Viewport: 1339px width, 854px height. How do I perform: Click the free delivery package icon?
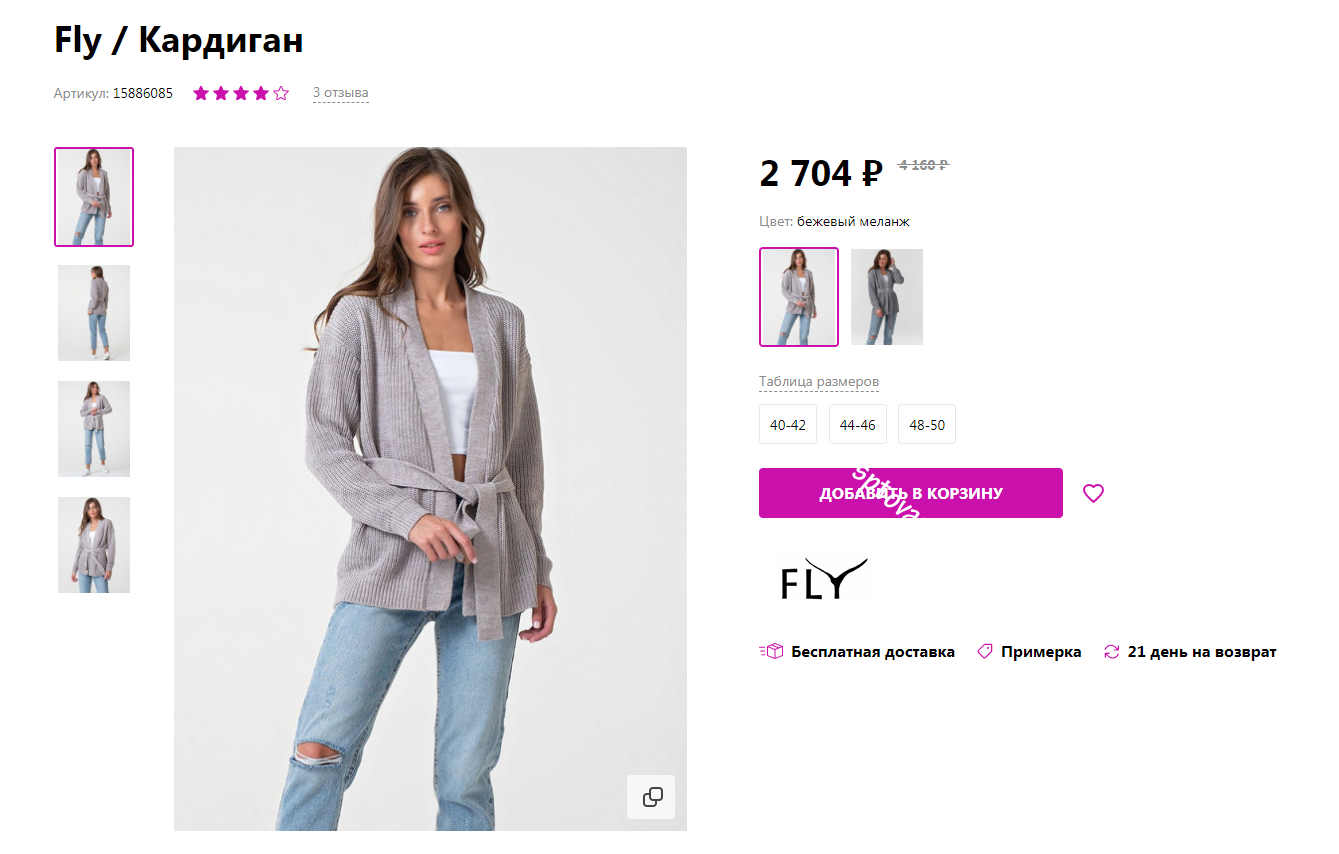[x=772, y=650]
